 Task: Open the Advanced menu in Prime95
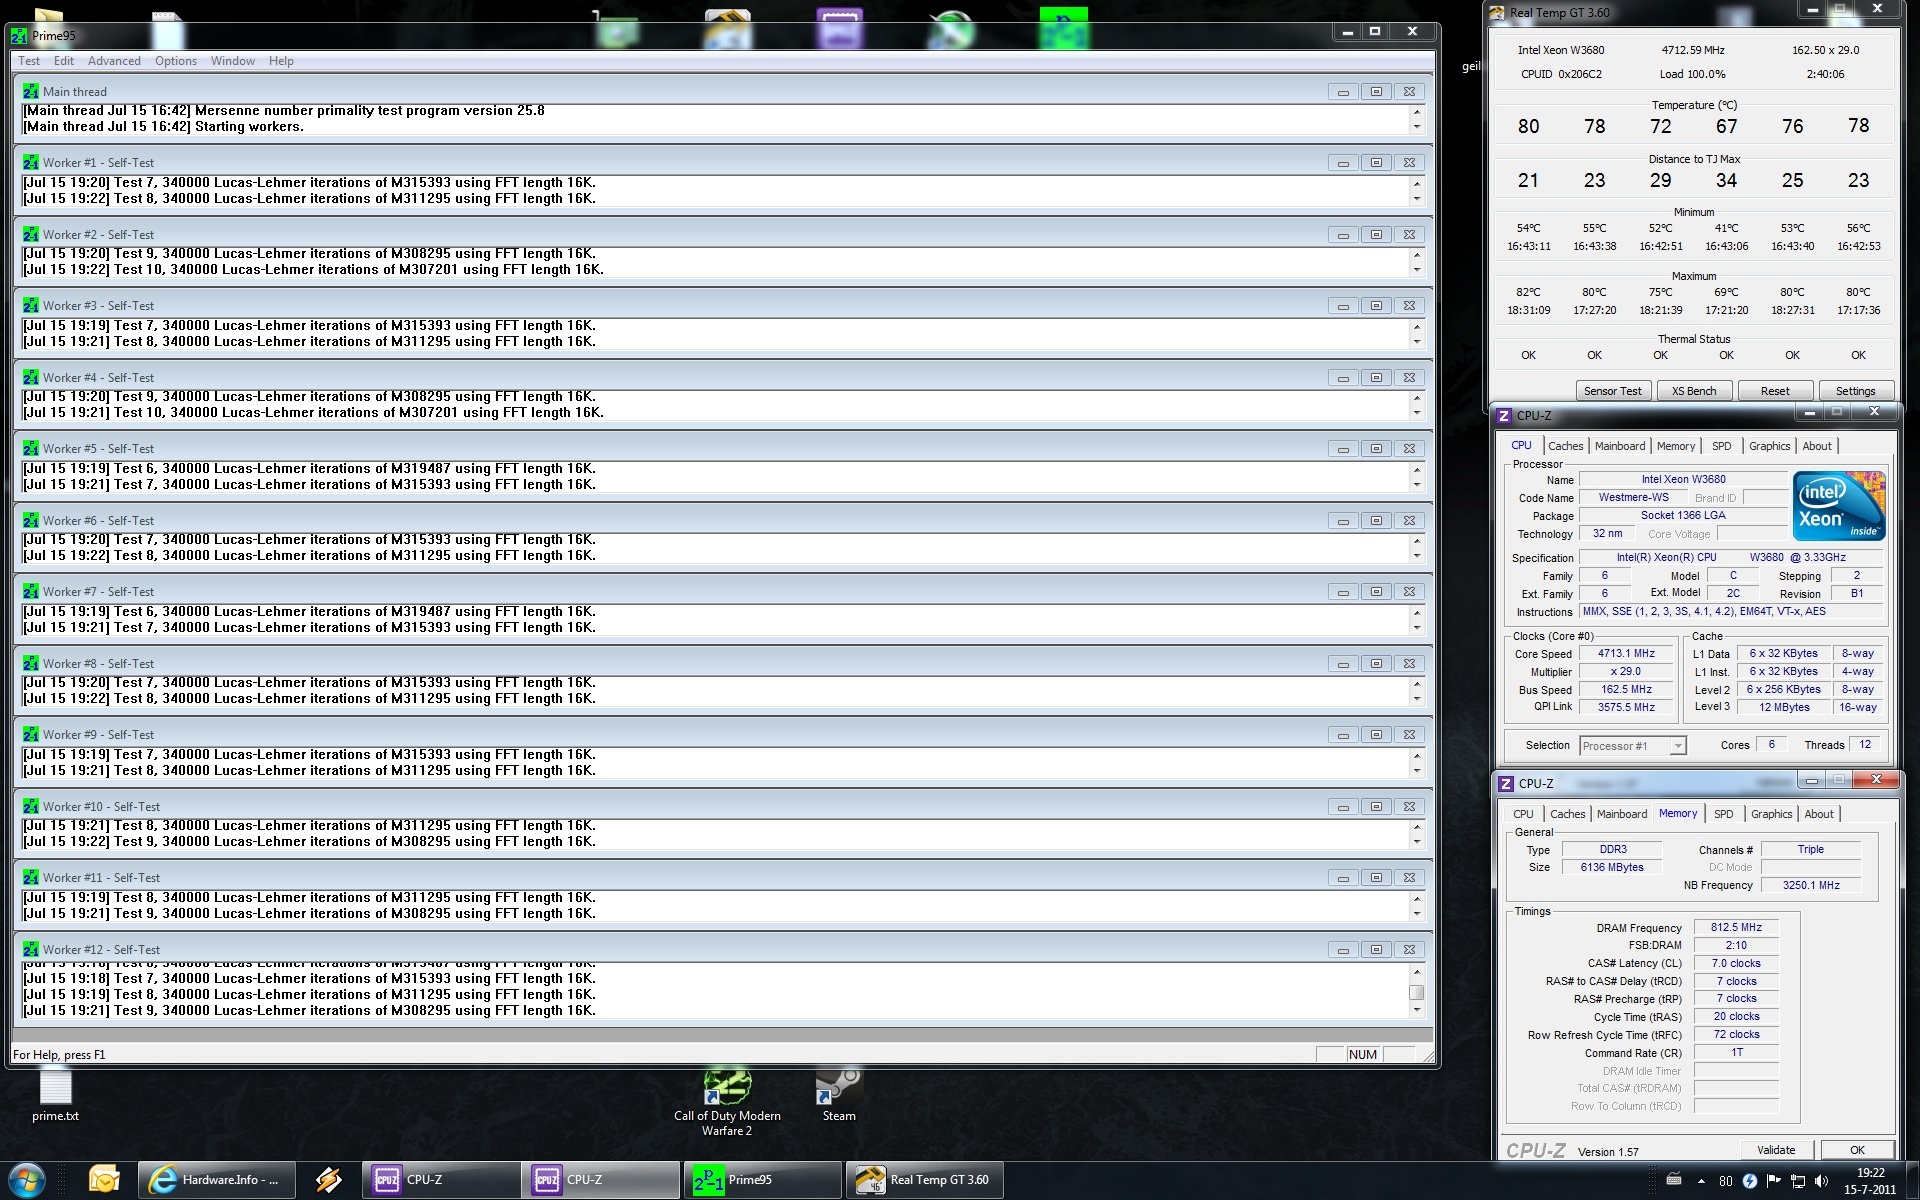point(114,61)
